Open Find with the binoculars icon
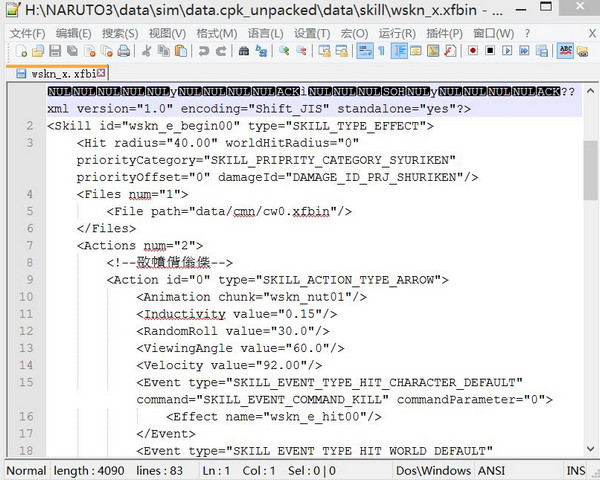 pyautogui.click(x=244, y=51)
